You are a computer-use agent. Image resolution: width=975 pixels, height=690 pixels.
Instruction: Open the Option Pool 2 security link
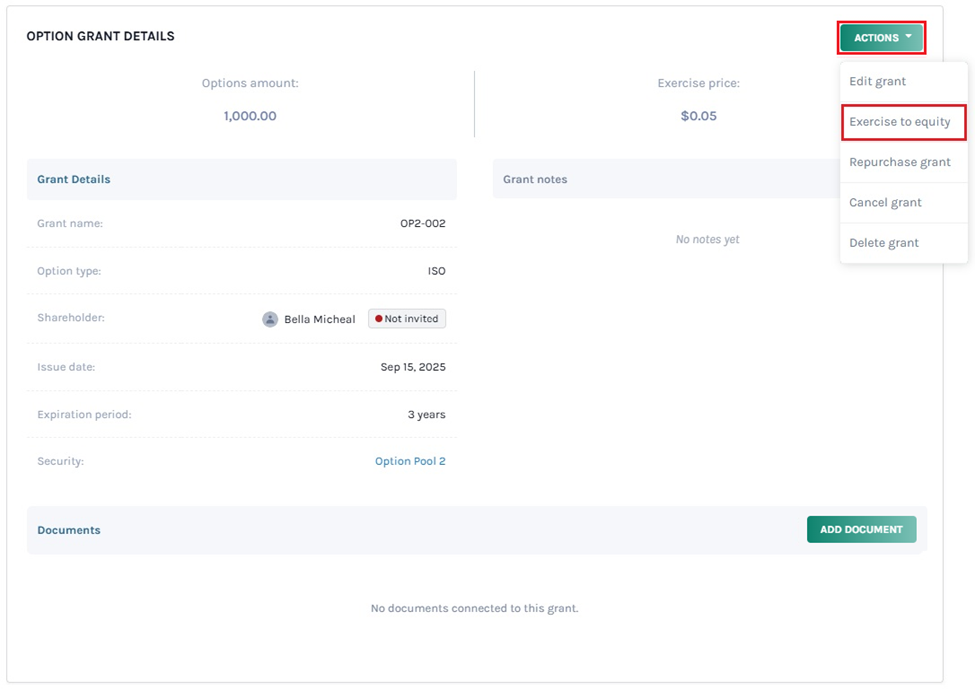pos(410,461)
